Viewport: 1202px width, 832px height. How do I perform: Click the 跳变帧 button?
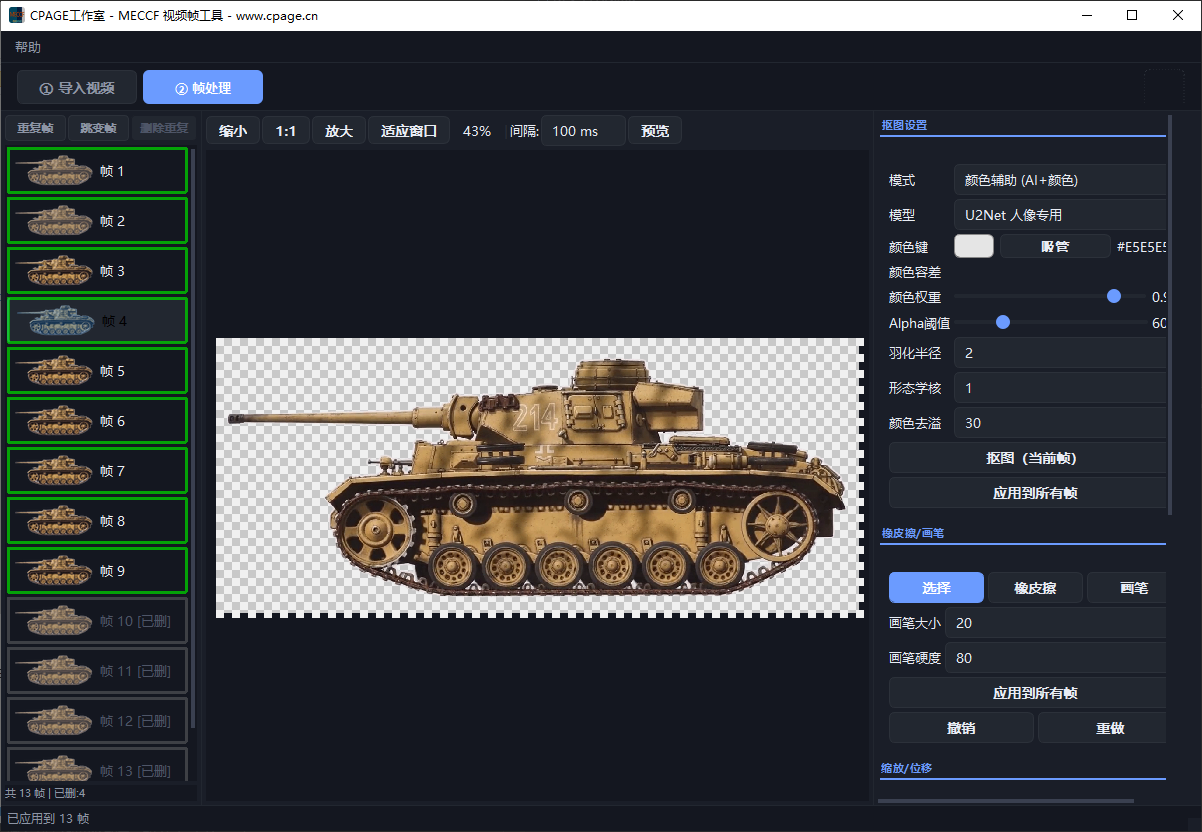pos(98,129)
